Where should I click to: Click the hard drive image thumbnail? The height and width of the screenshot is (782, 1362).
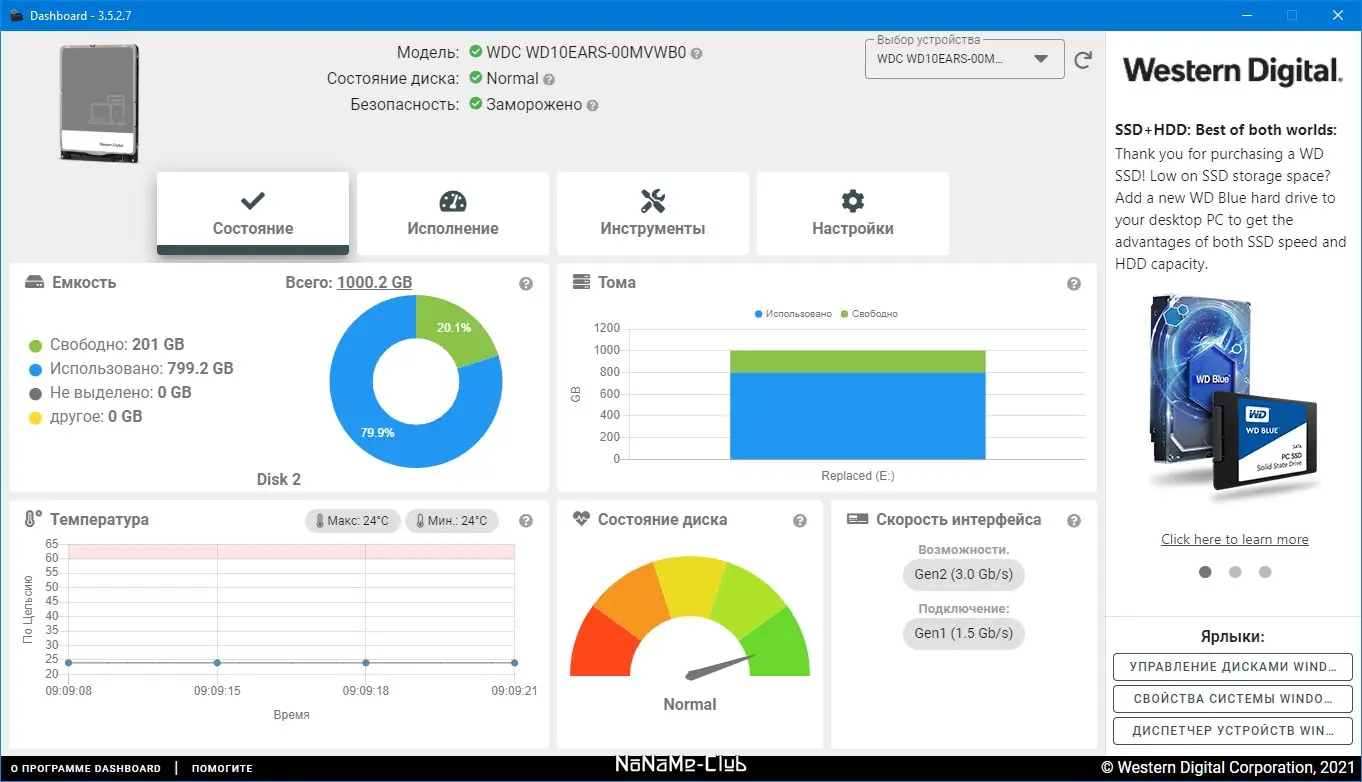[x=99, y=104]
